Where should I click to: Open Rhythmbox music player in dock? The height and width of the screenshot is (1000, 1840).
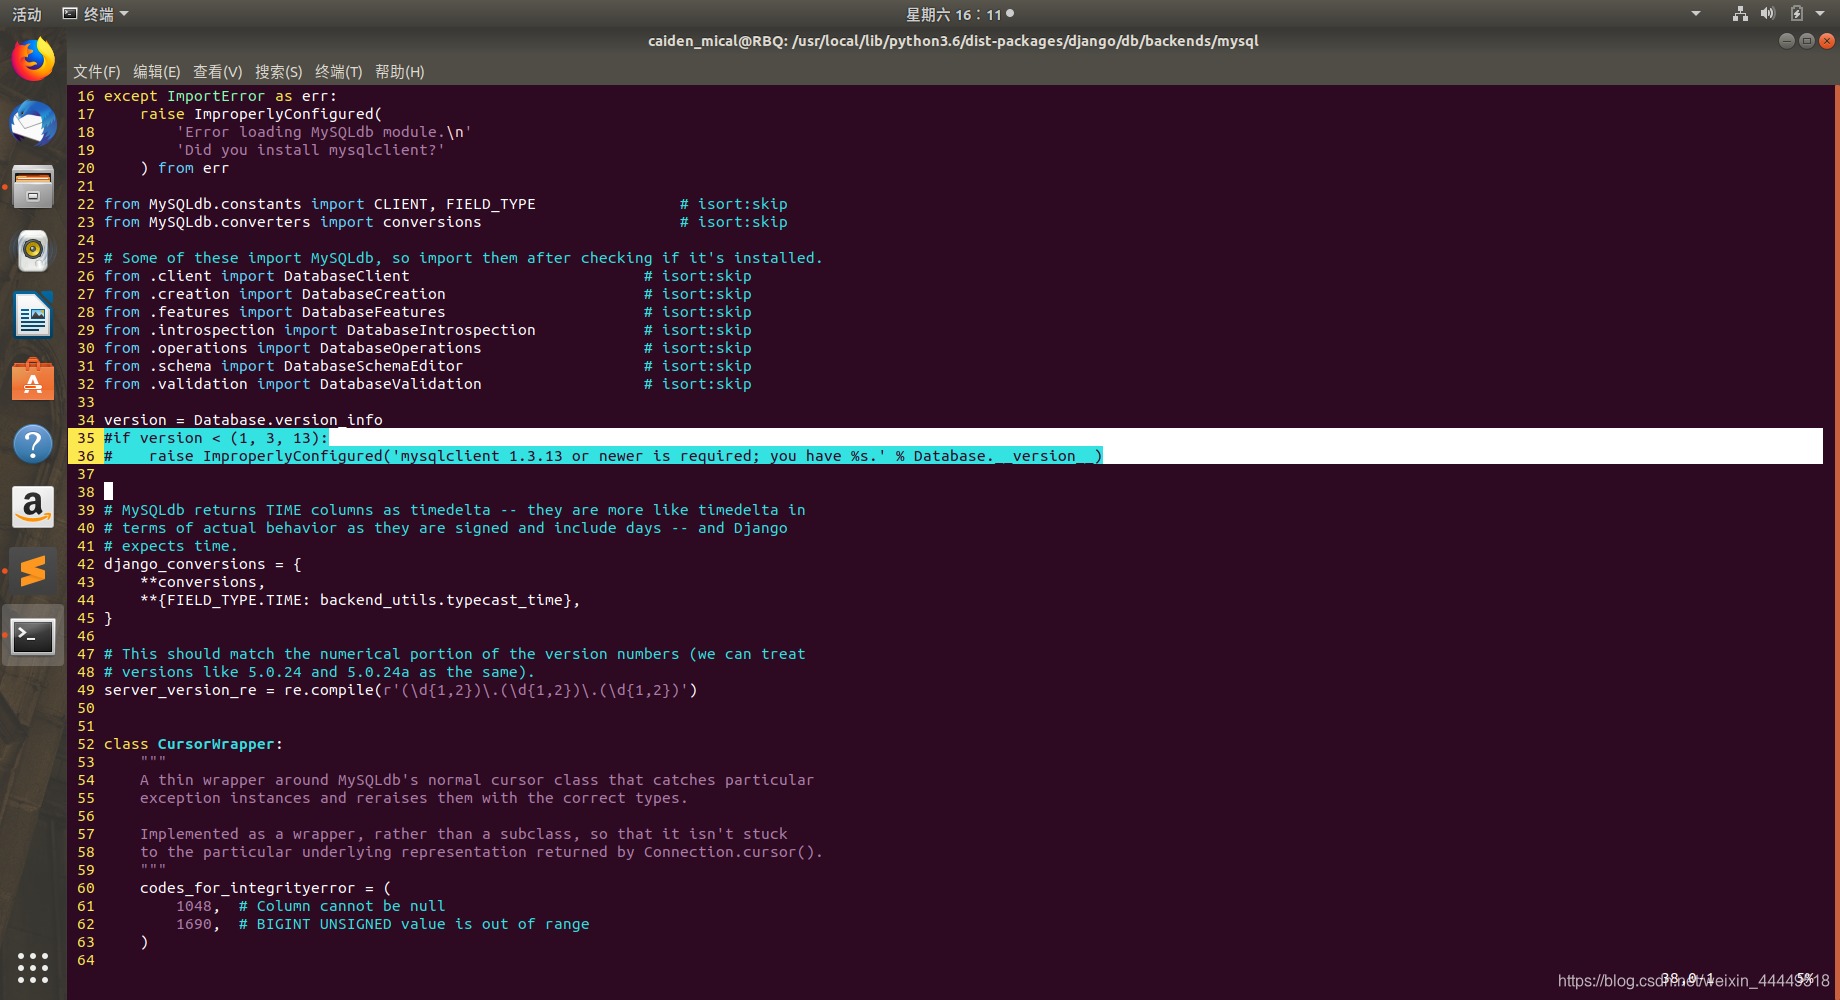(x=33, y=251)
